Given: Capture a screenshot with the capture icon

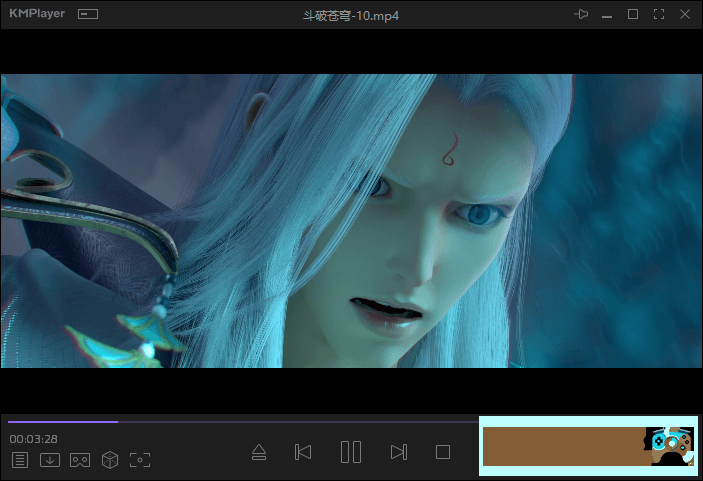Looking at the screenshot, I should [x=140, y=460].
